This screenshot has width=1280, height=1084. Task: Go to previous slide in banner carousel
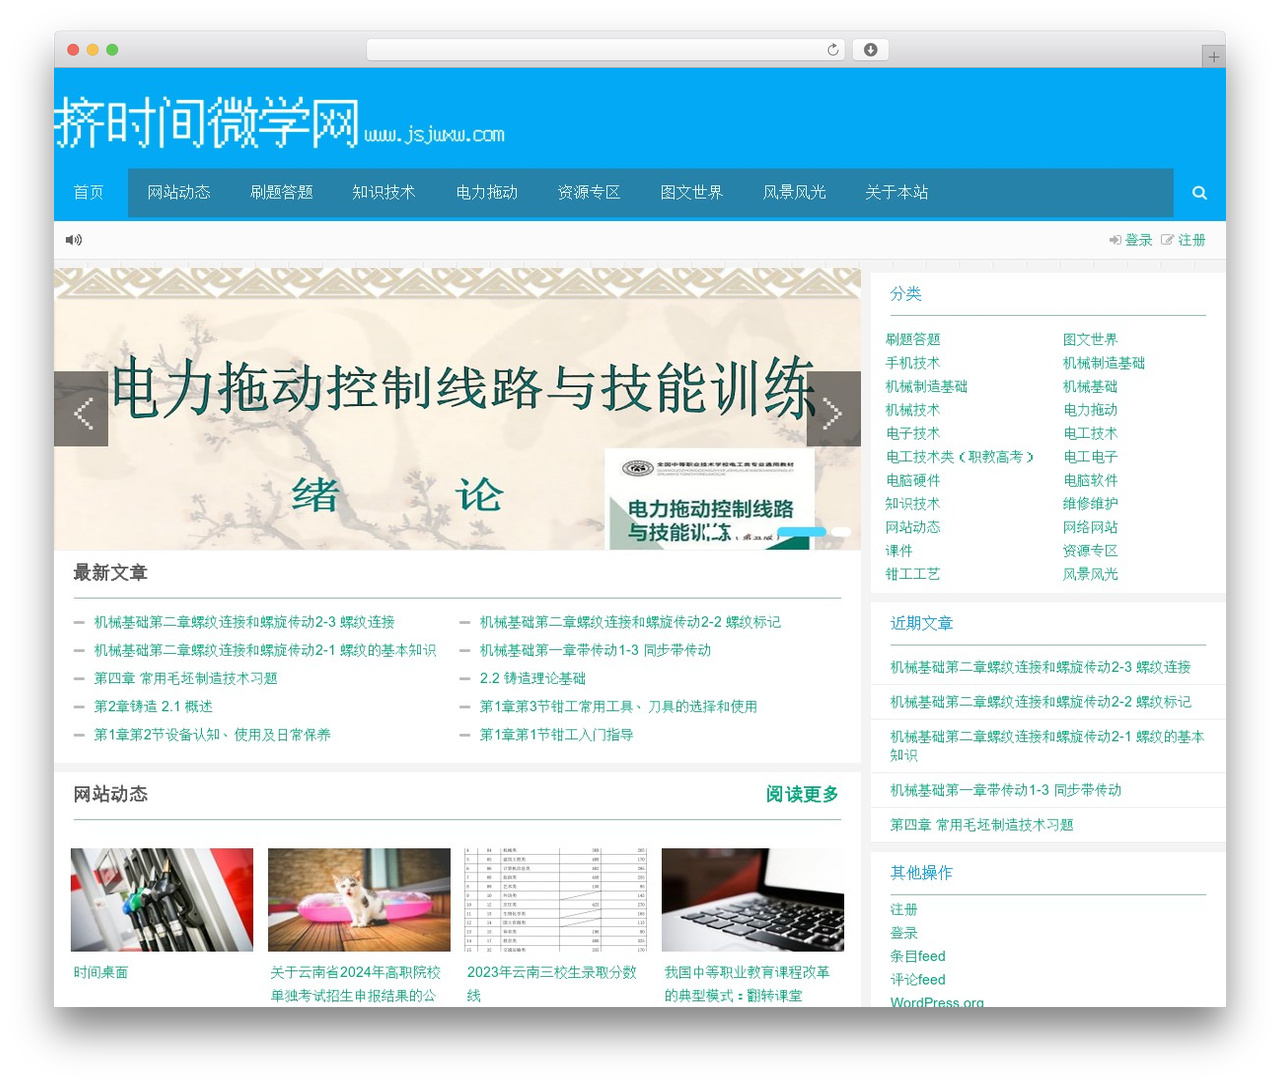coord(81,409)
